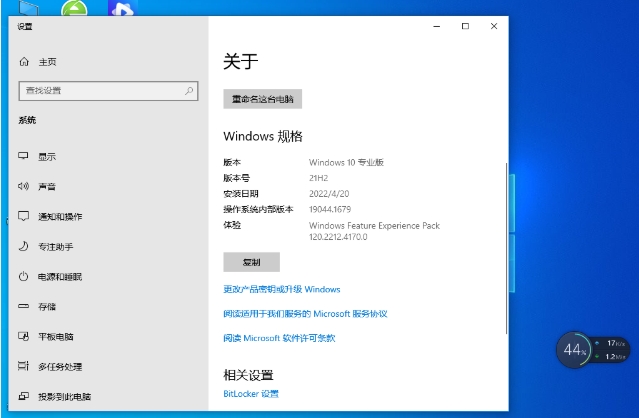Open the Microsoft 服务协议 link
The image size is (639, 418).
305,313
